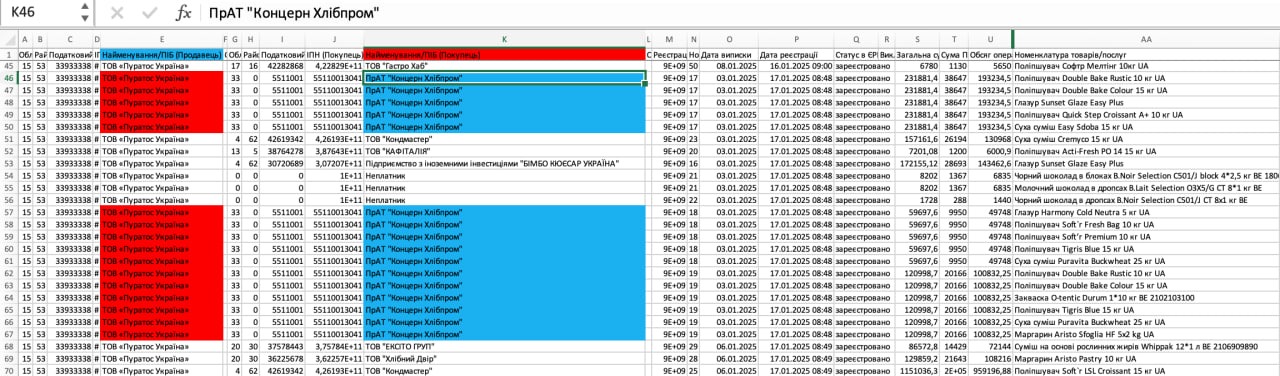This screenshot has height=376, width=1280.
Task: Click cell Поліпшувач Quick Step Croissant A+
Action: click(1146, 114)
